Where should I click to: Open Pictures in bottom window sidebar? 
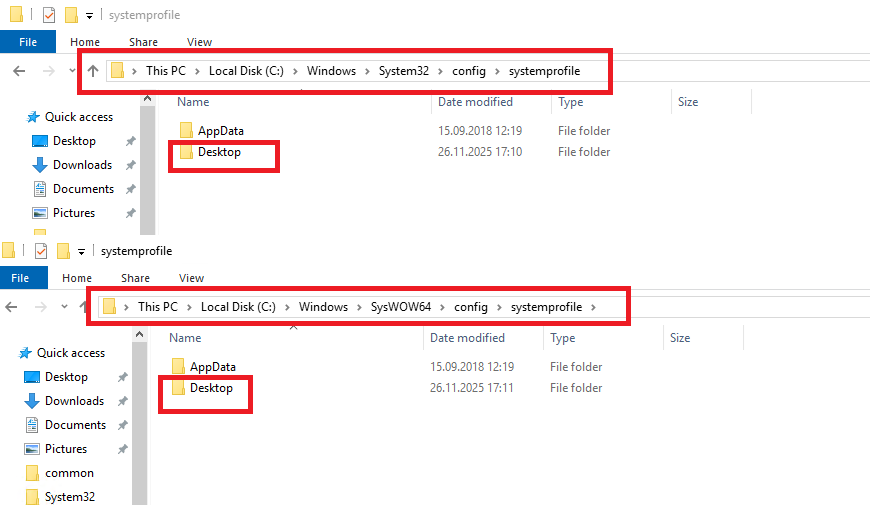pyautogui.click(x=66, y=448)
